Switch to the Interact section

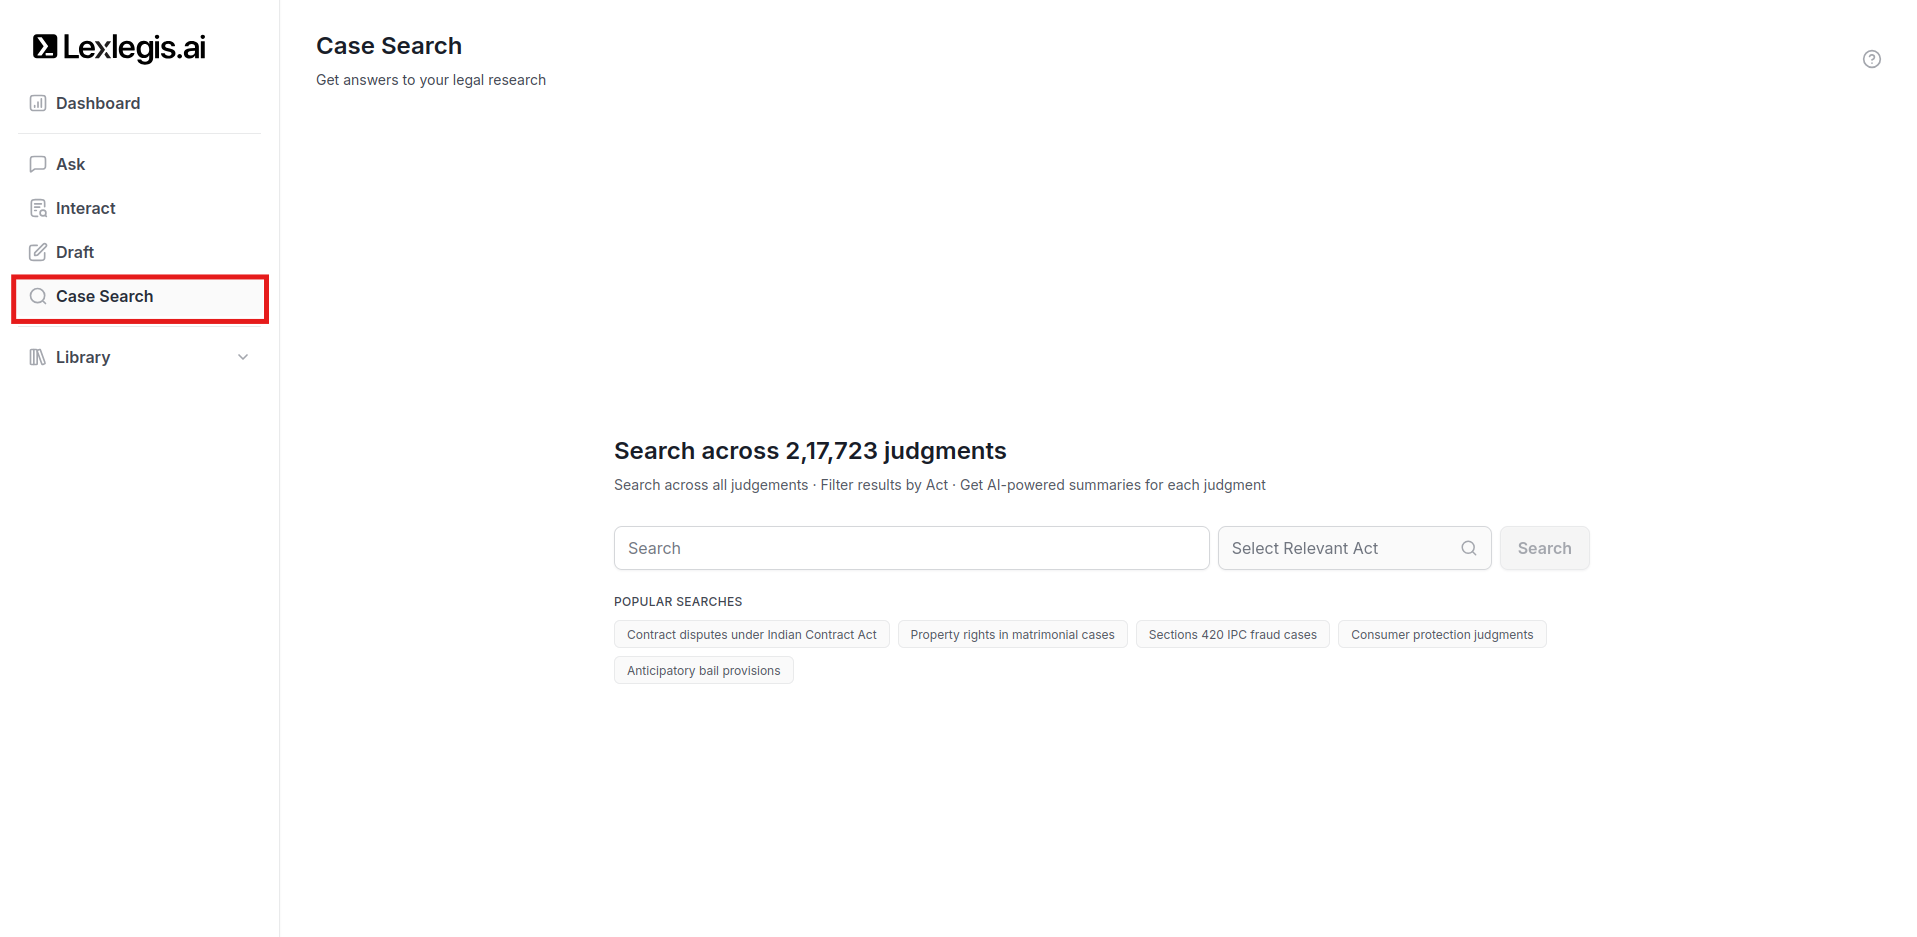(86, 208)
